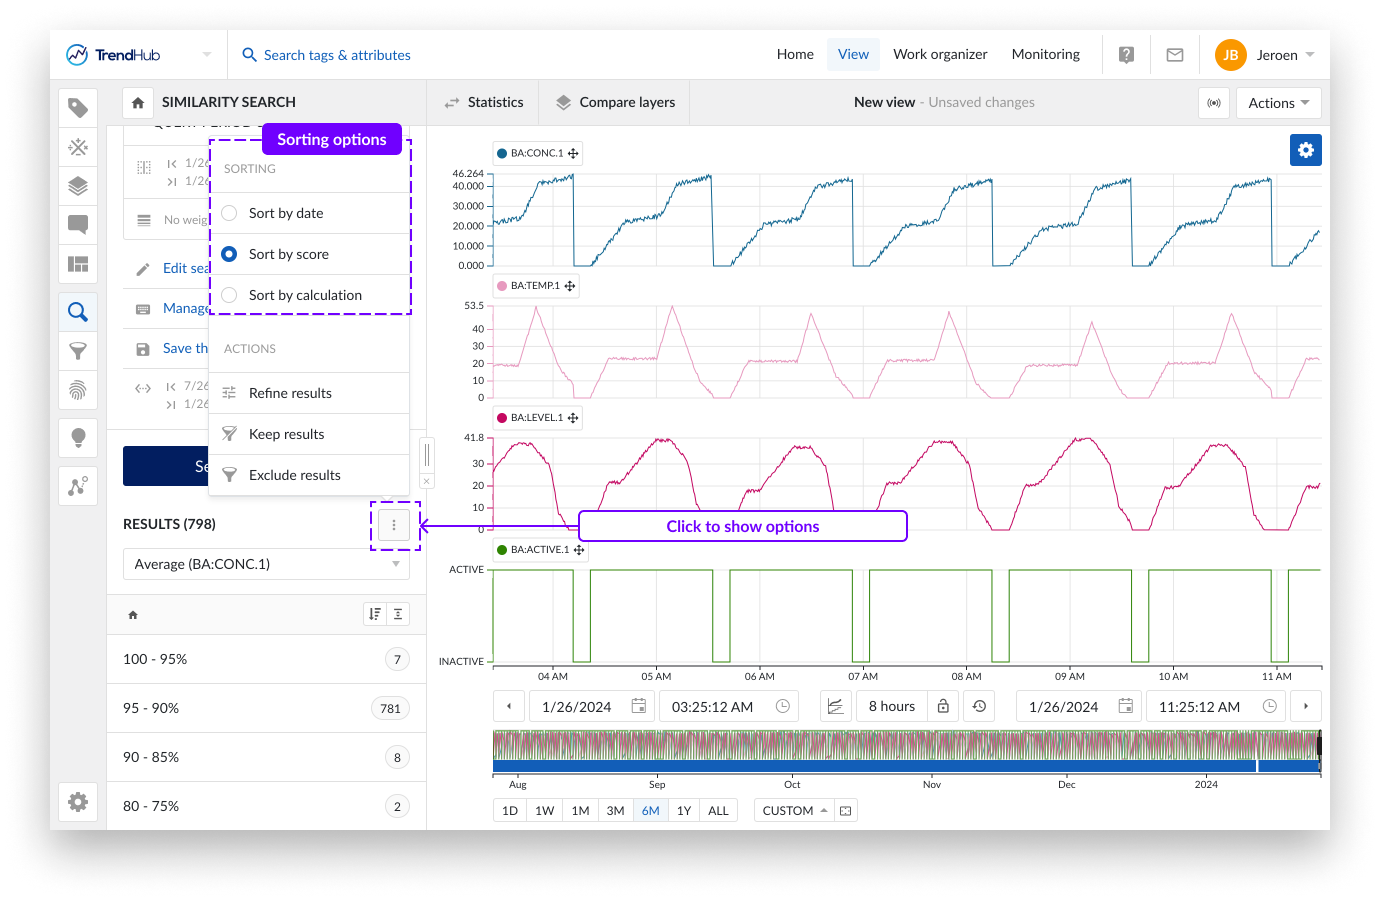Choose Refine results from the menu

click(x=290, y=393)
